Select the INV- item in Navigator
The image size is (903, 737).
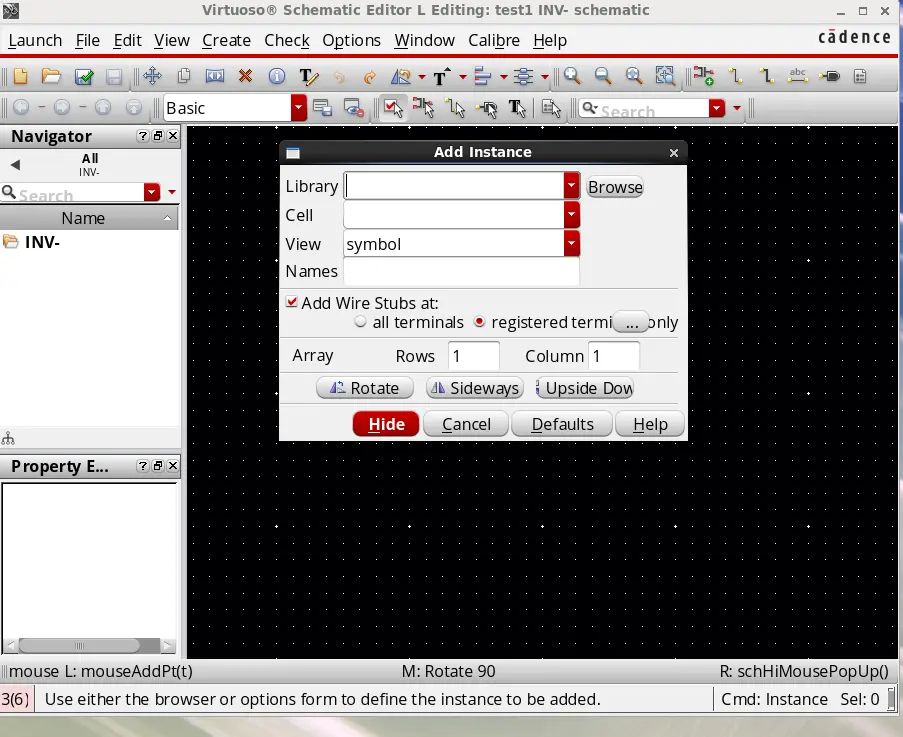42,242
